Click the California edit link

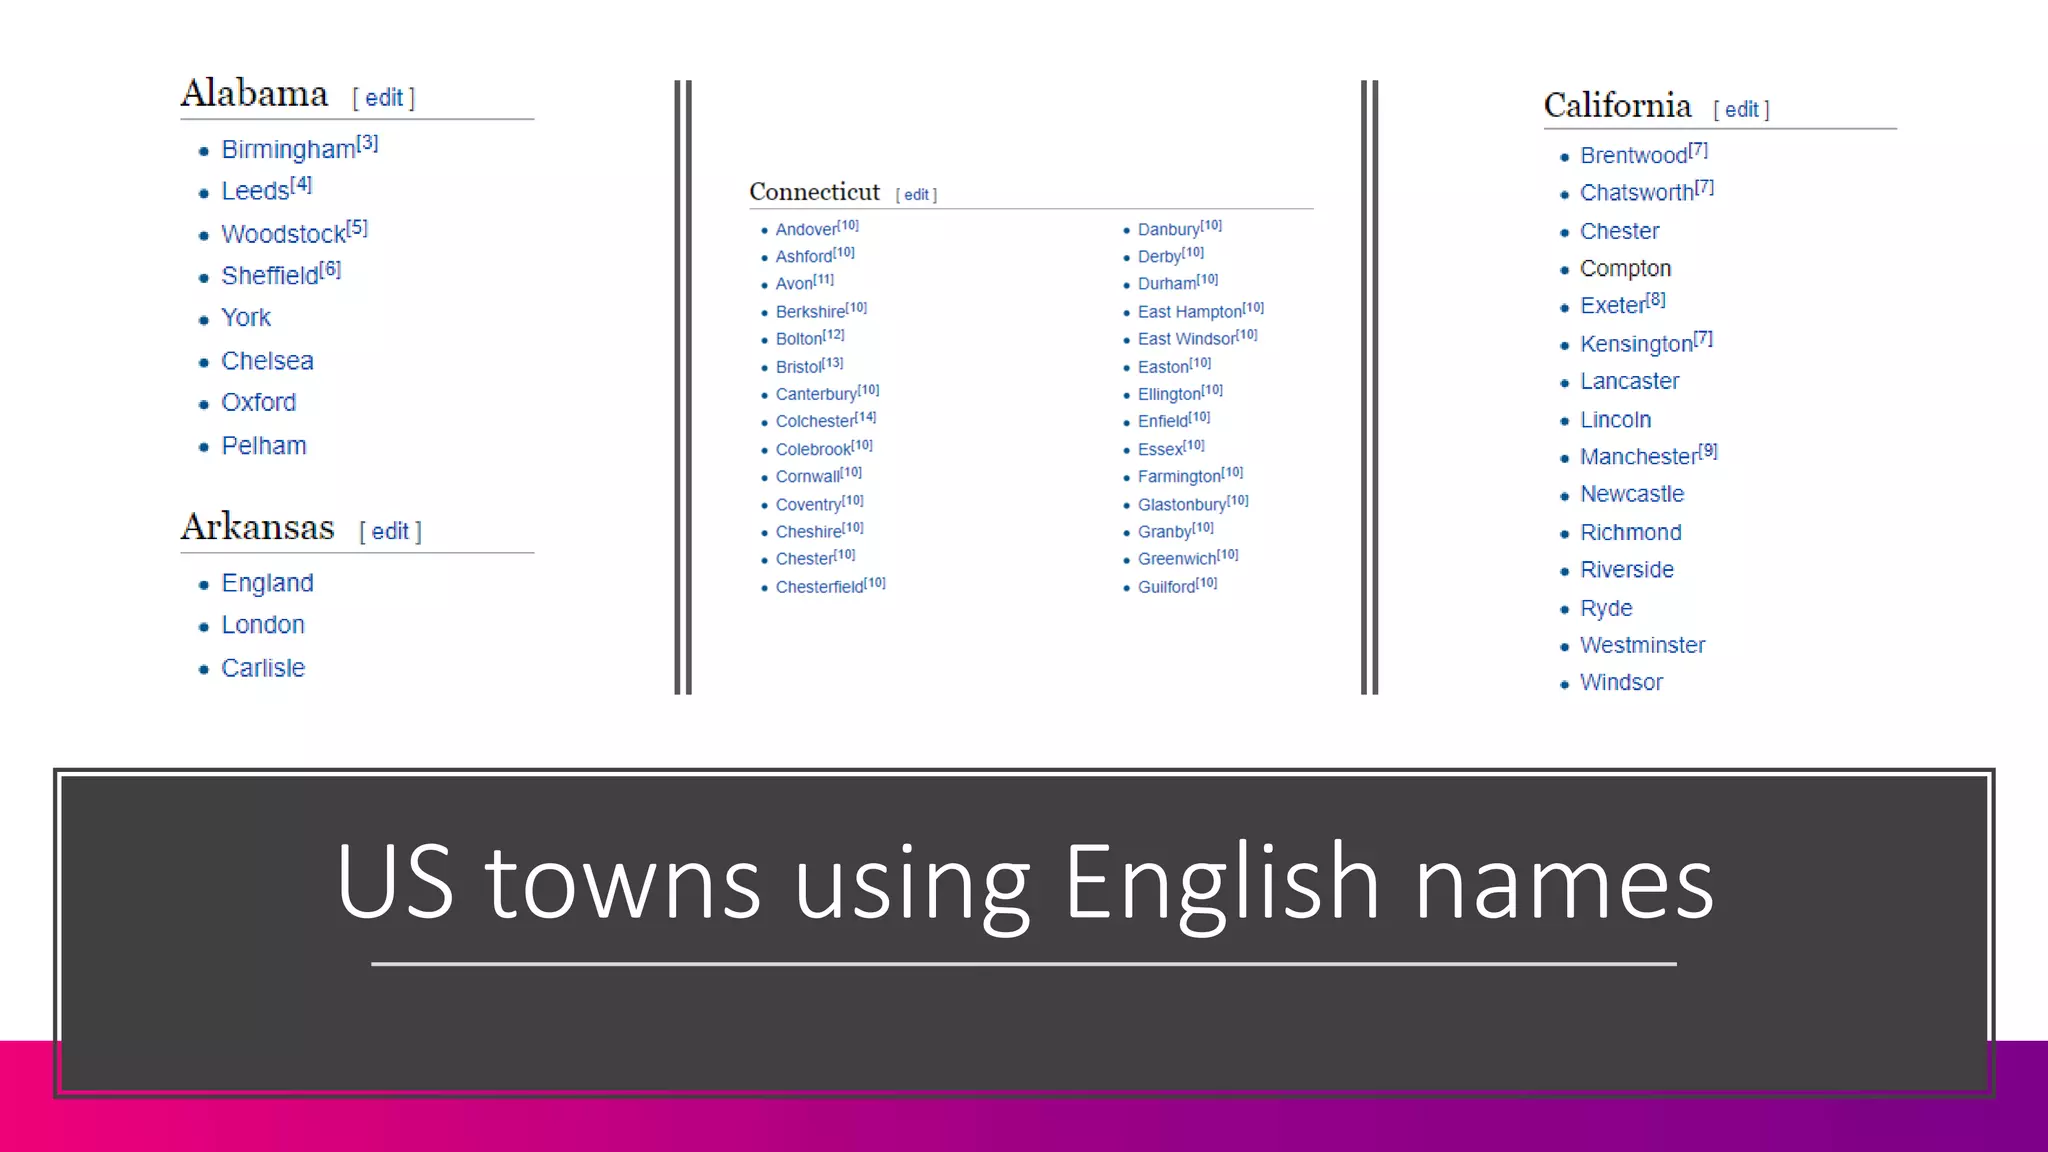tap(1741, 110)
